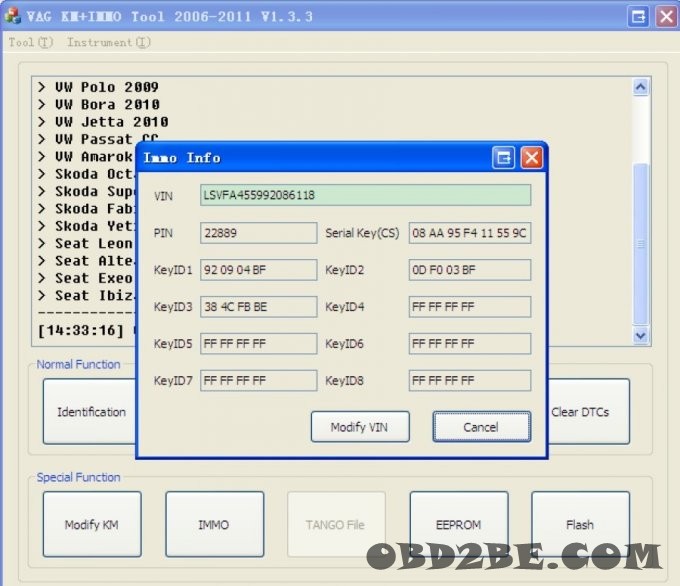
Task: Click the KeyID3 field
Action: (x=258, y=307)
